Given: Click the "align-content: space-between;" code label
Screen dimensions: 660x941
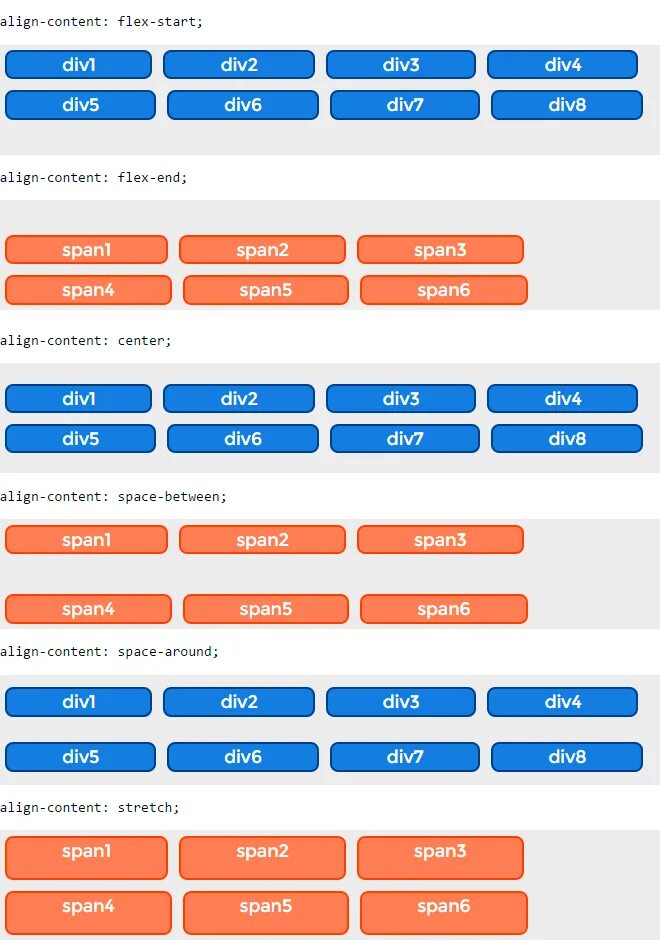Looking at the screenshot, I should pyautogui.click(x=113, y=496).
